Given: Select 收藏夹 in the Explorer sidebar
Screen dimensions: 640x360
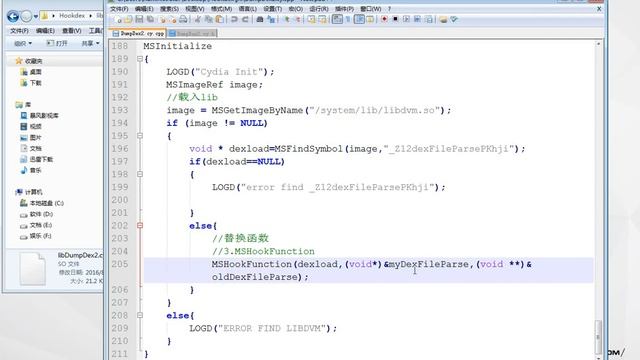Looking at the screenshot, I should tap(29, 61).
